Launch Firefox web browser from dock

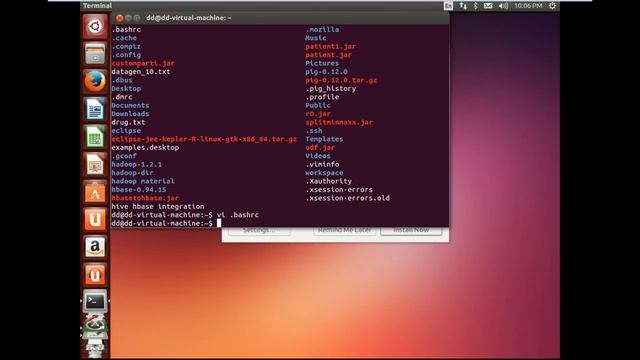click(x=95, y=81)
